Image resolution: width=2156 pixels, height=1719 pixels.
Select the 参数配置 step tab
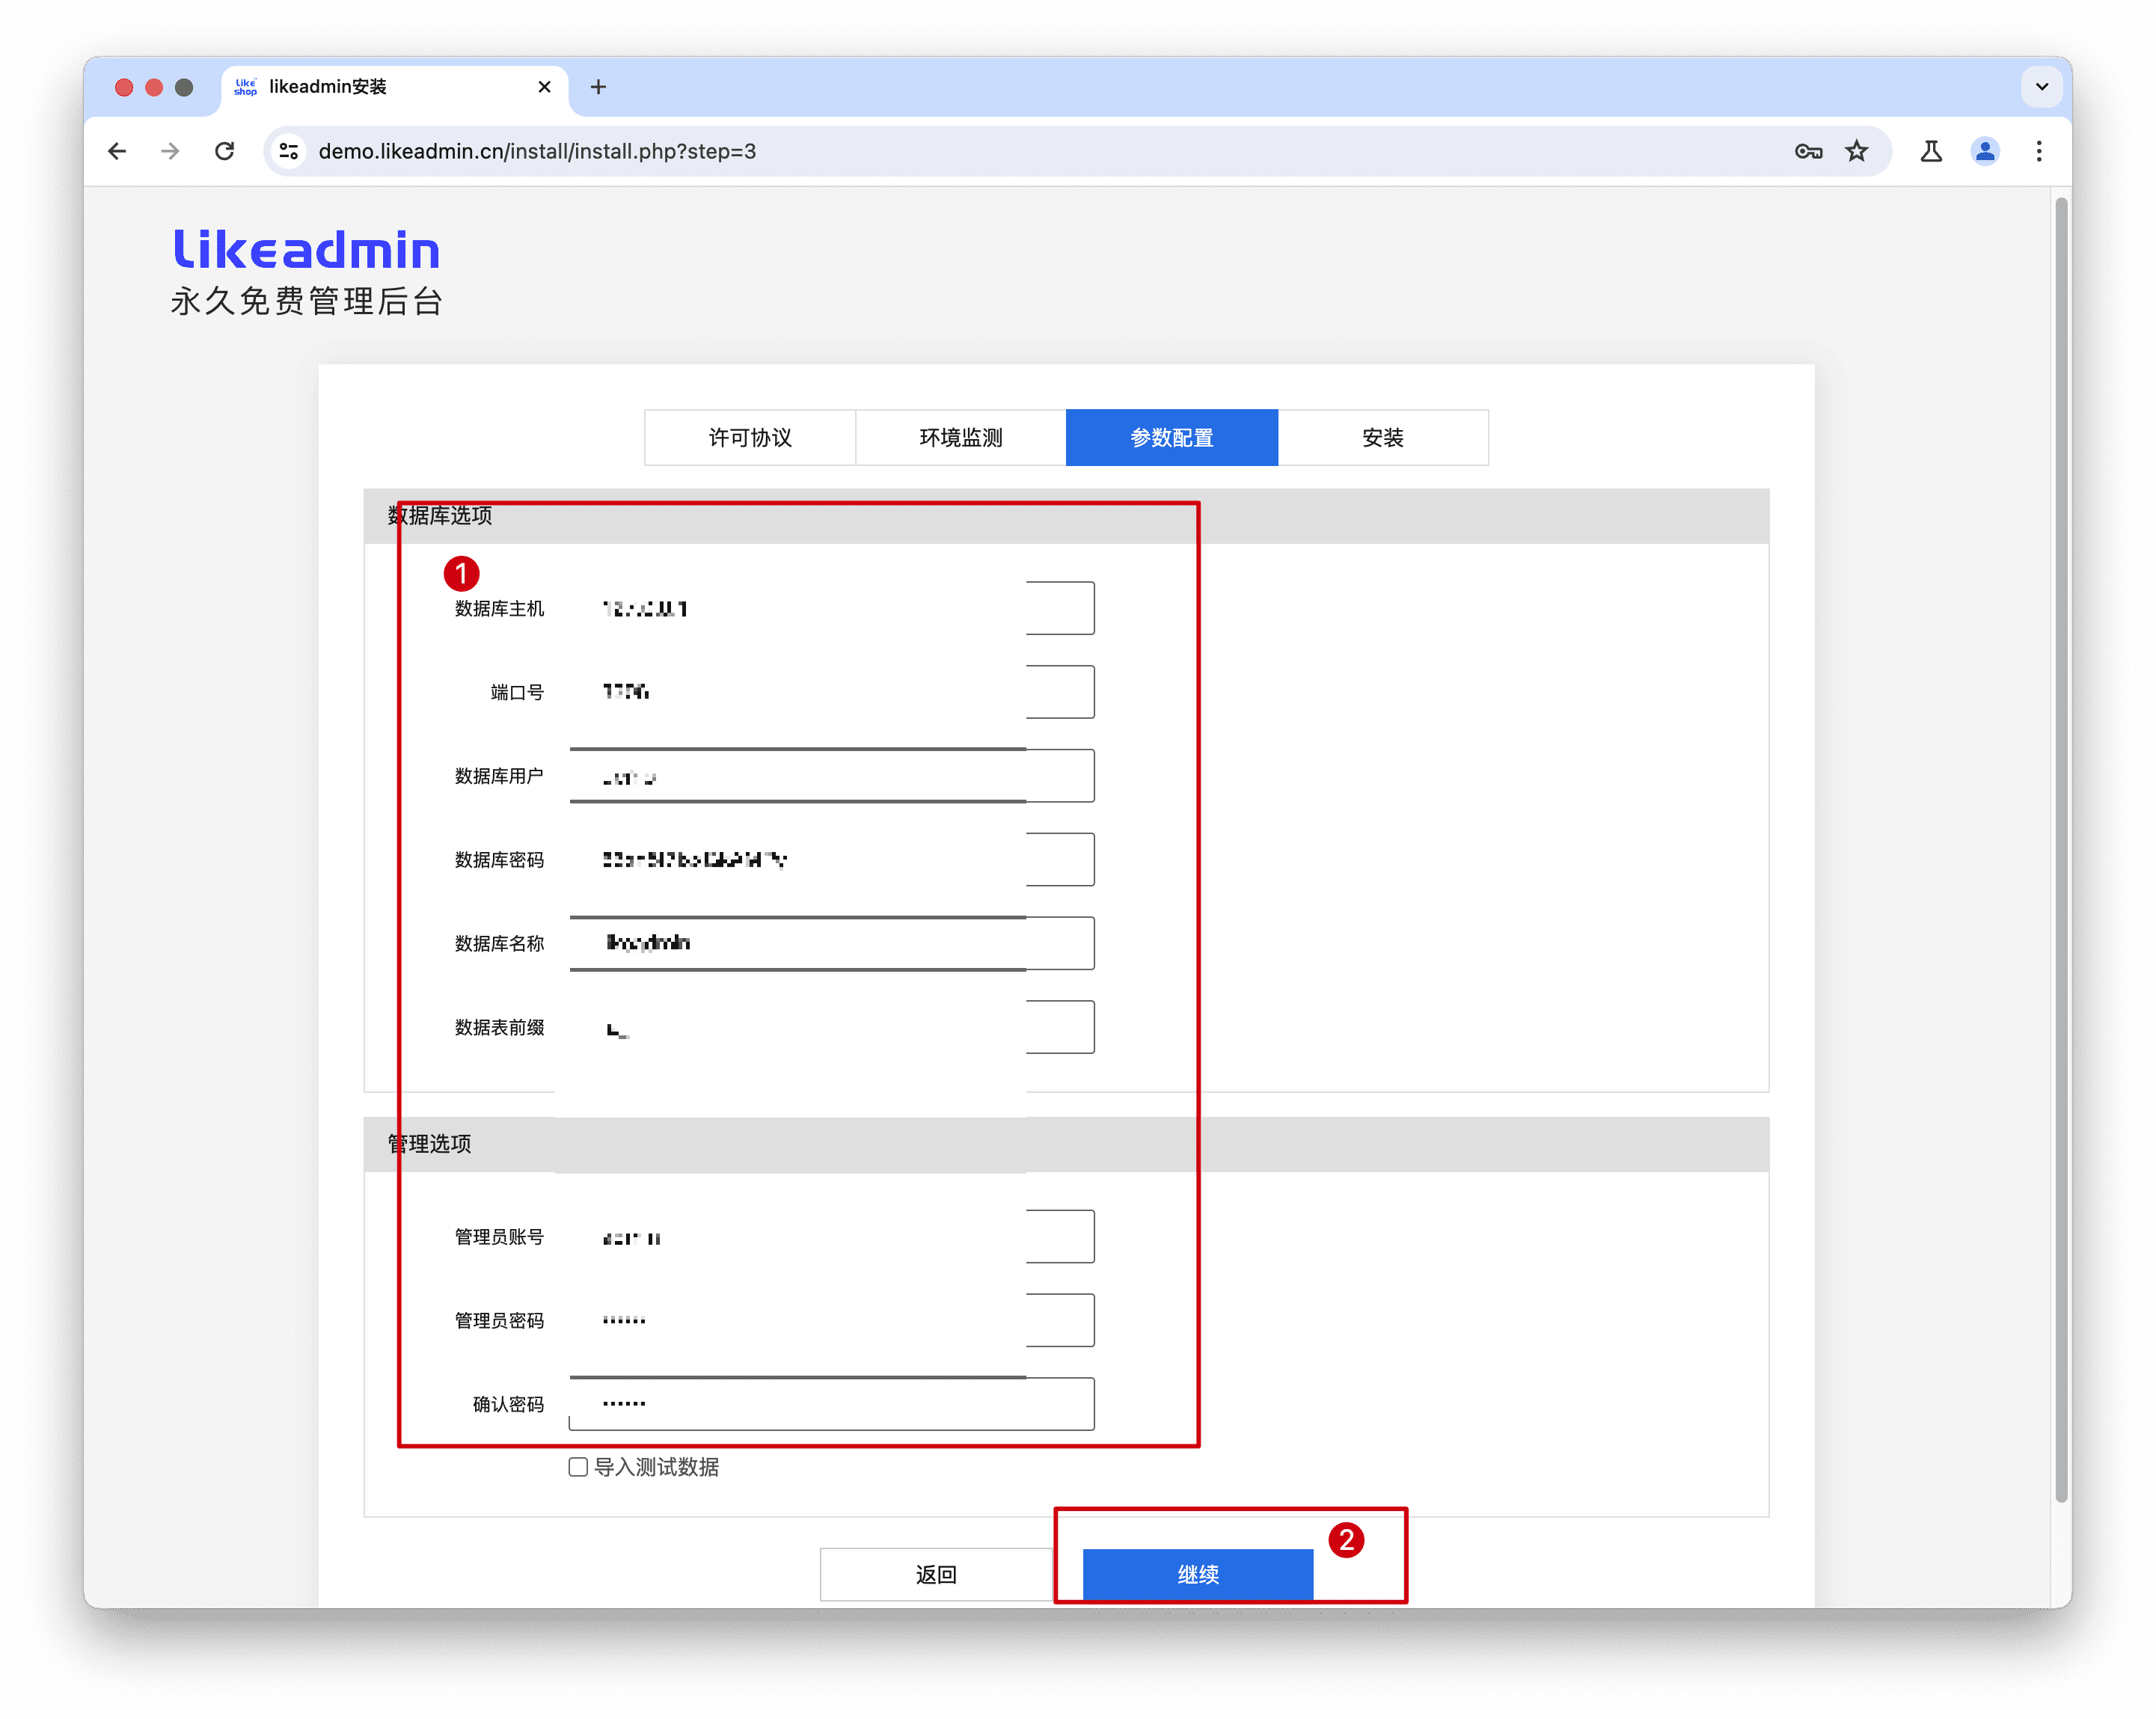click(1172, 437)
